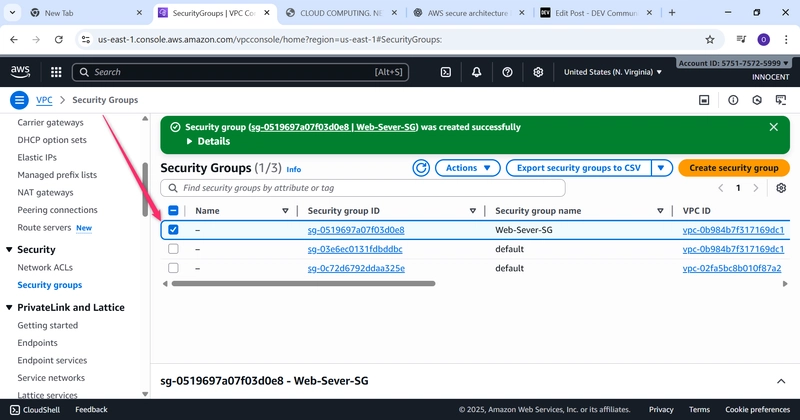Bookmark this page with the star
The image size is (800, 420).
pyautogui.click(x=710, y=39)
